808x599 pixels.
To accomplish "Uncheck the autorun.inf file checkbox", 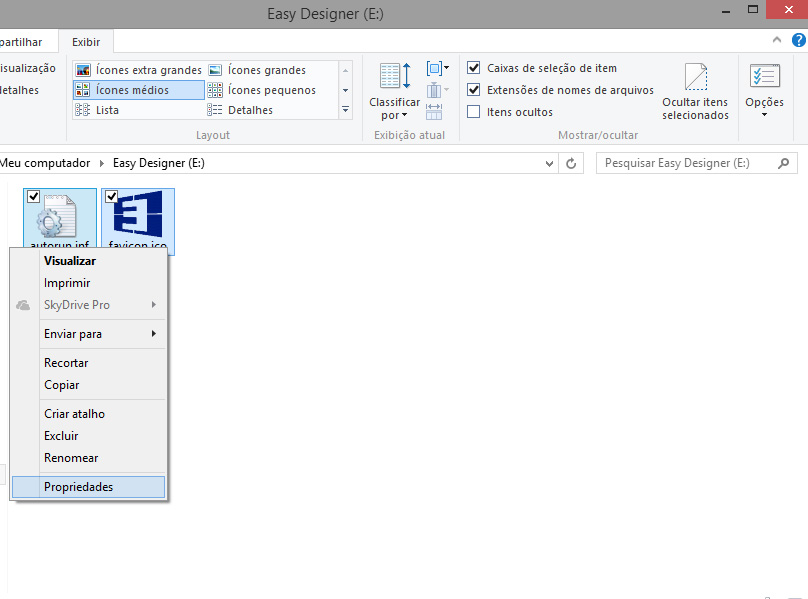I will click(x=34, y=197).
